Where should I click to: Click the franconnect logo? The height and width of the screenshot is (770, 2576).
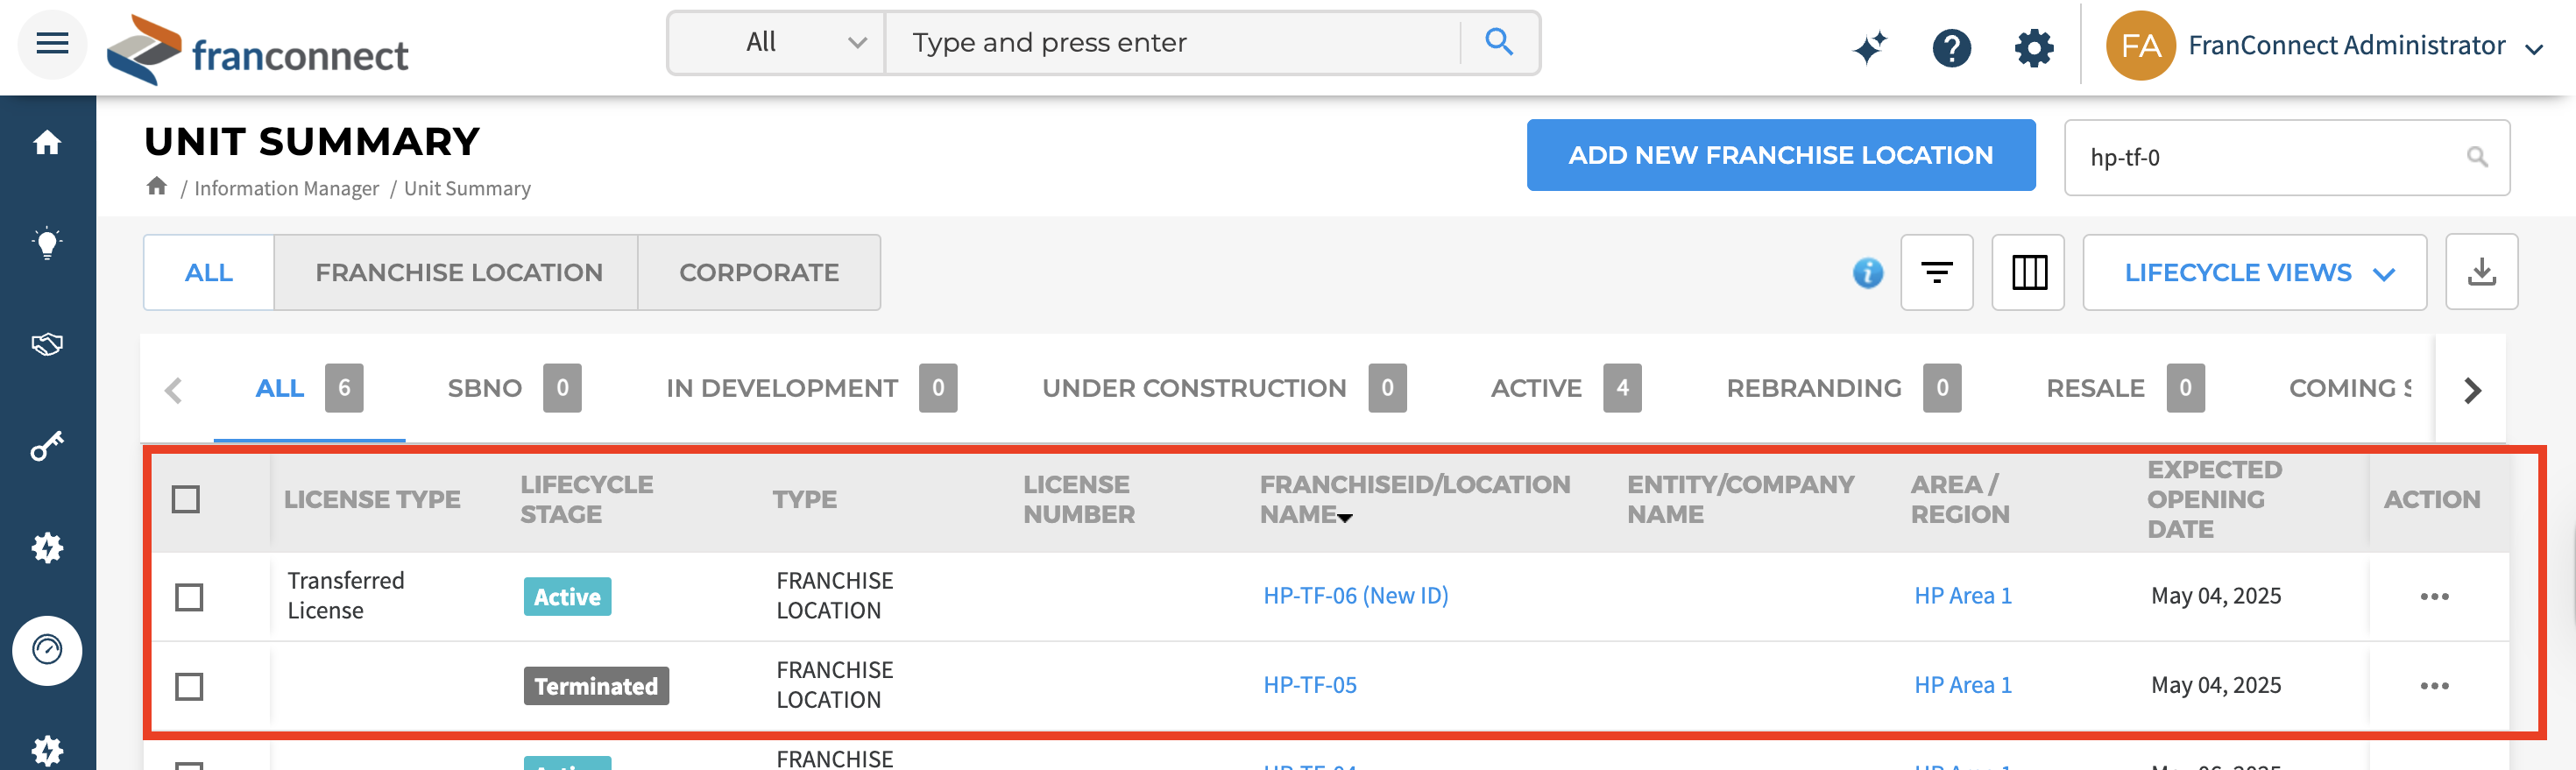258,50
